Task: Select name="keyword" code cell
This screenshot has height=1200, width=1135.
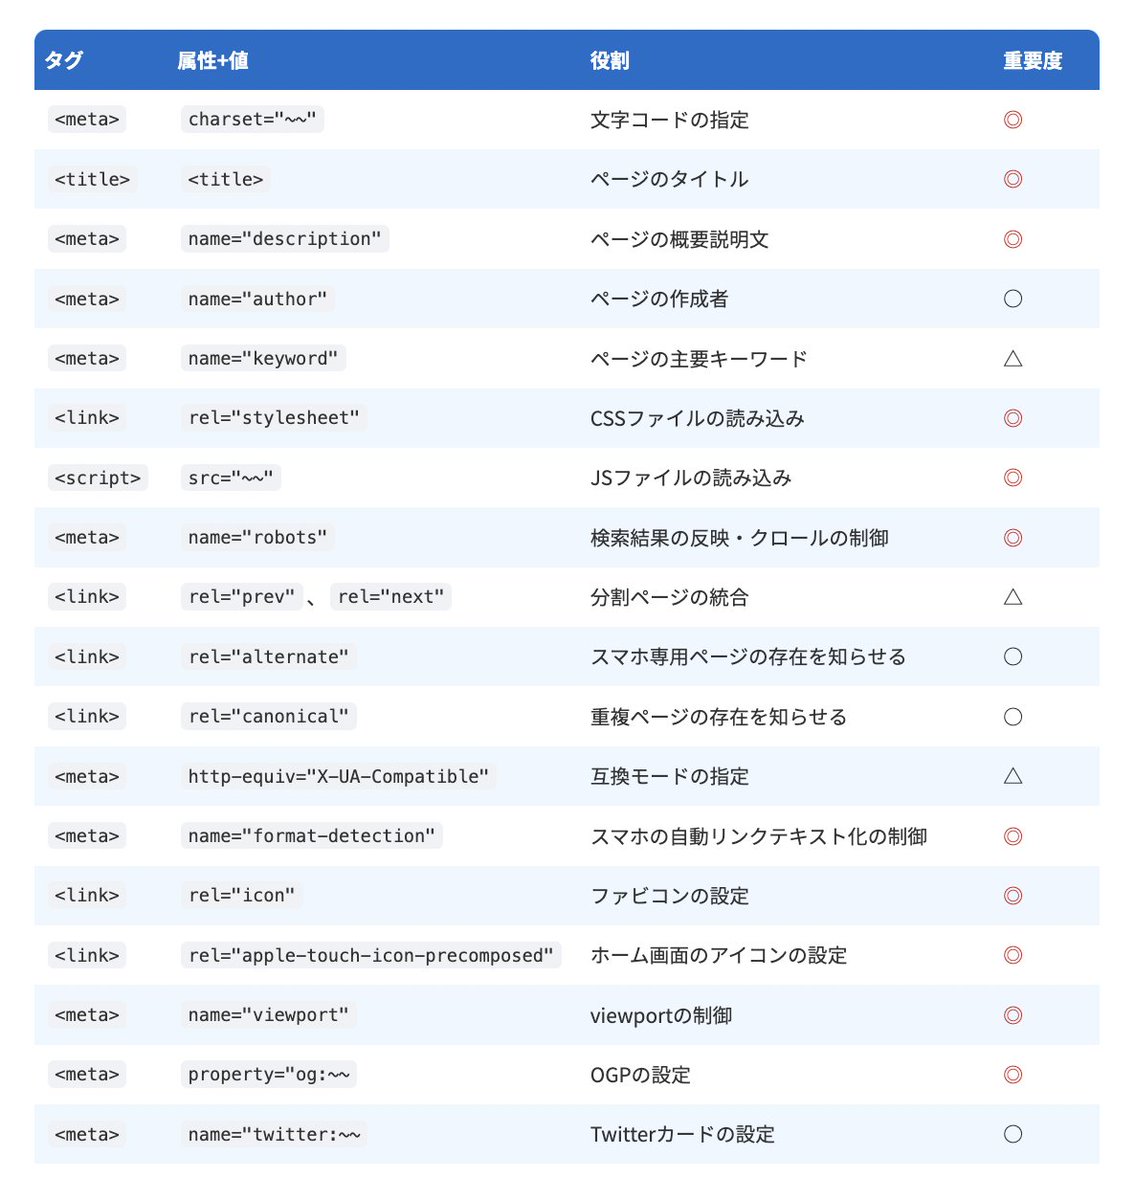Action: click(263, 358)
